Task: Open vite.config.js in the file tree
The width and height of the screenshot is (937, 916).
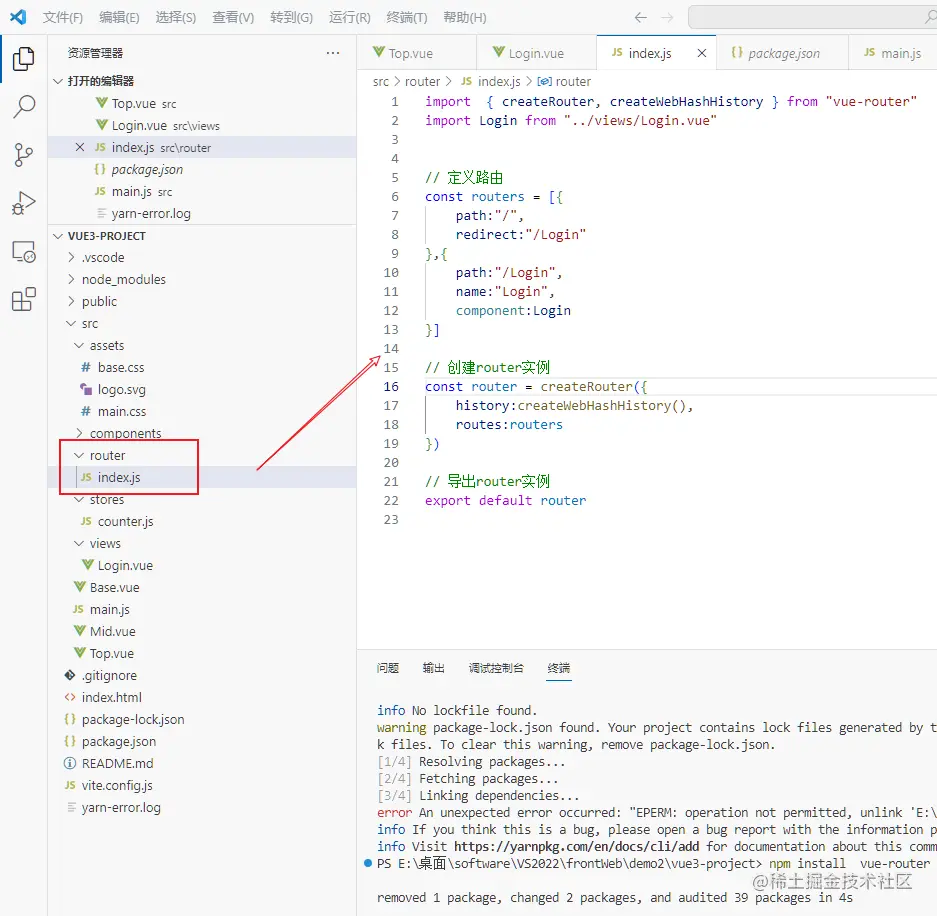Action: [202, 786]
